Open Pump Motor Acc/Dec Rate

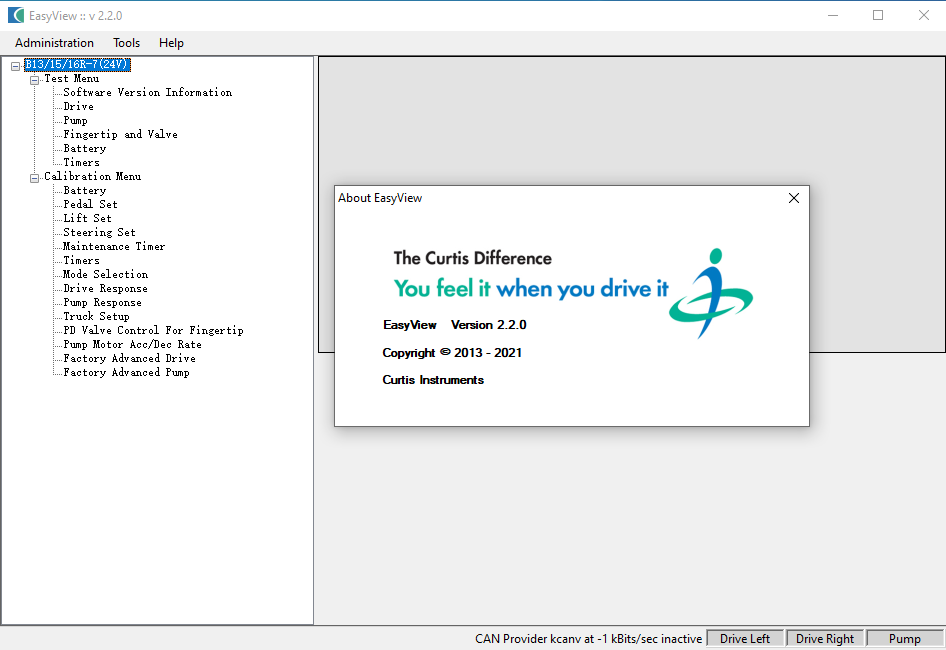(132, 344)
